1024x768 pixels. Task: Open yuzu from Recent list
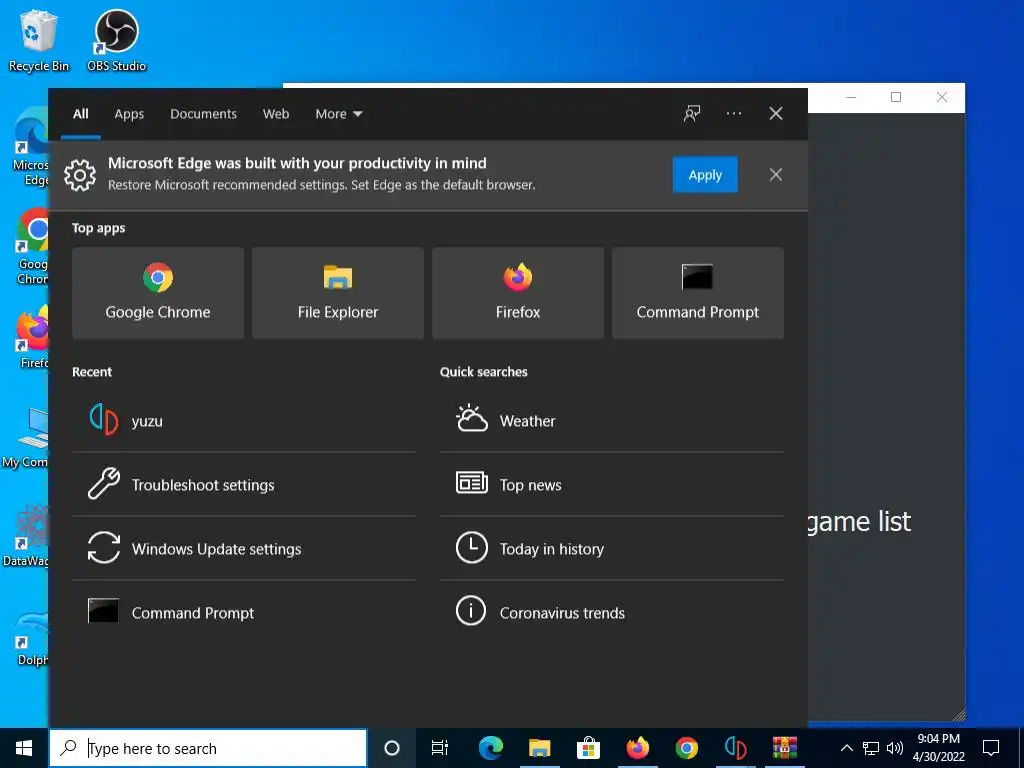pos(244,421)
